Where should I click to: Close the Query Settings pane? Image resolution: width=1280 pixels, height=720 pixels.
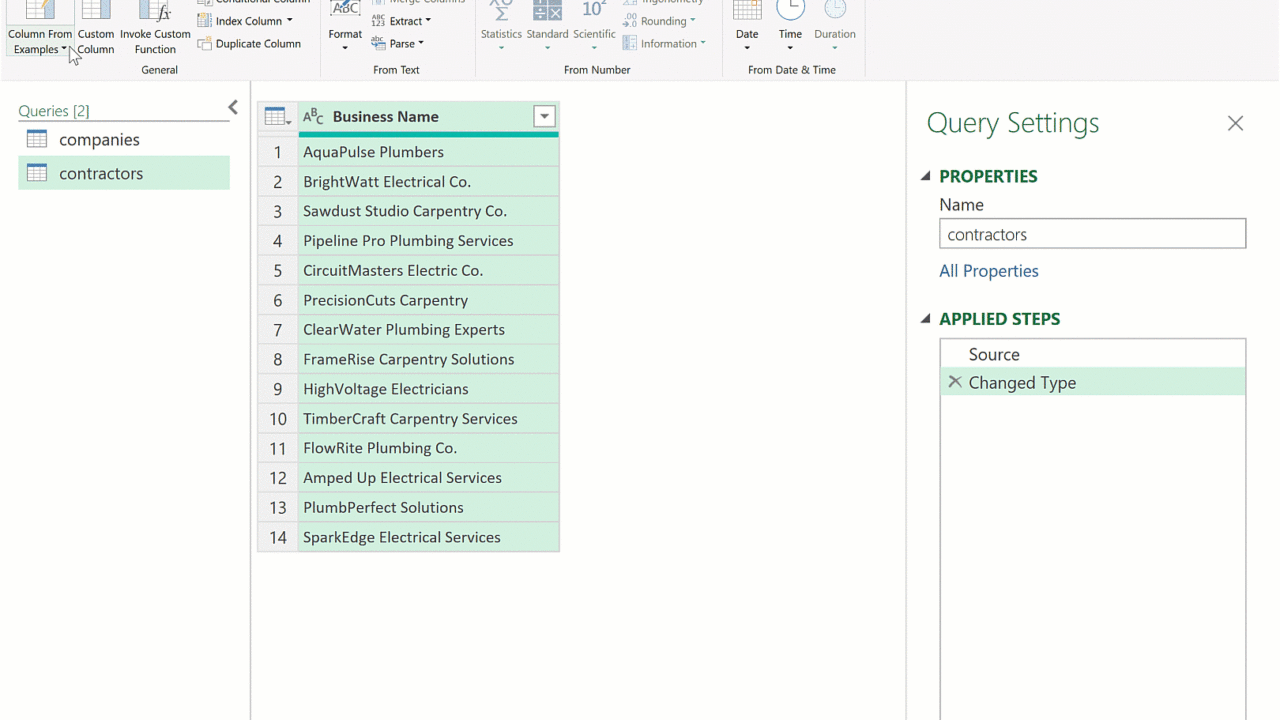pos(1235,123)
